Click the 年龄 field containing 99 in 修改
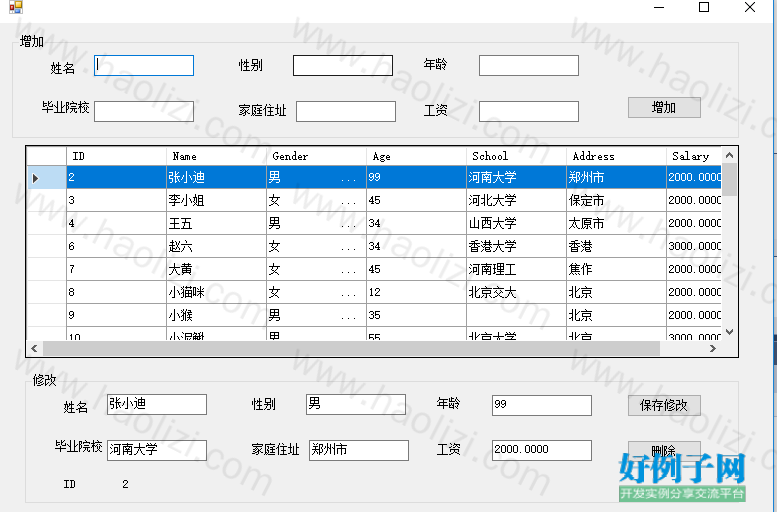777x512 pixels. (542, 405)
